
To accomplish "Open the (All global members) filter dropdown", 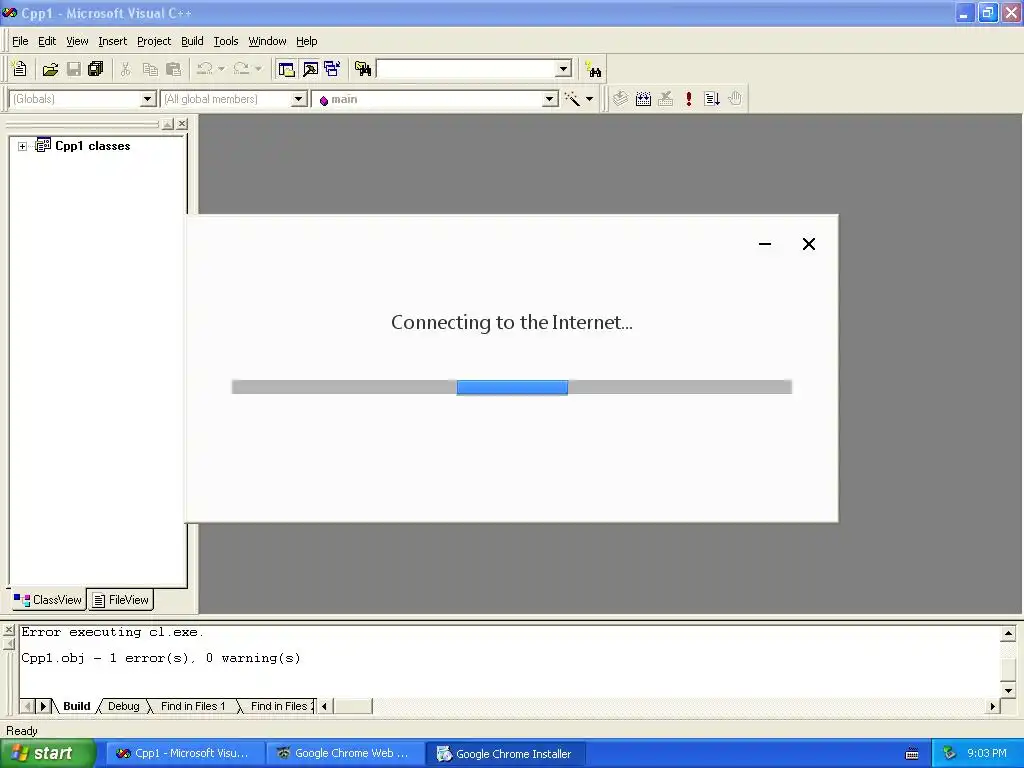I will tap(298, 99).
